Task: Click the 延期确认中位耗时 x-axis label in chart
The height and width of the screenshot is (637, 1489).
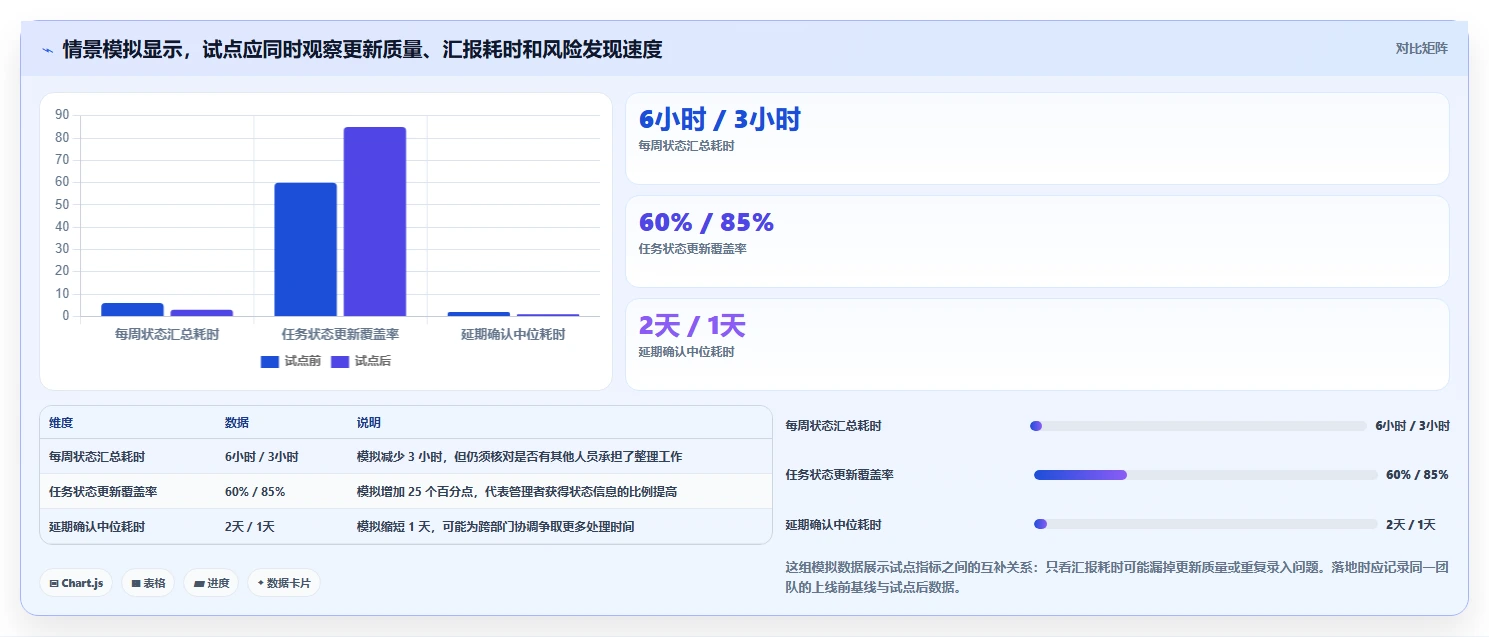Action: 513,334
